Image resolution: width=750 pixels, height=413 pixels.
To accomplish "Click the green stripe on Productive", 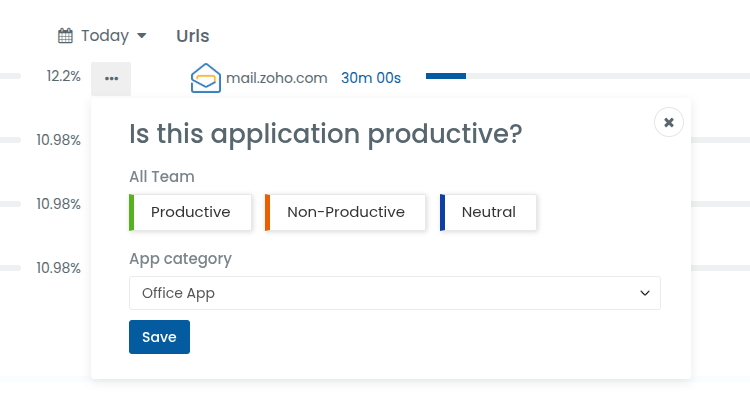I will click(132, 212).
